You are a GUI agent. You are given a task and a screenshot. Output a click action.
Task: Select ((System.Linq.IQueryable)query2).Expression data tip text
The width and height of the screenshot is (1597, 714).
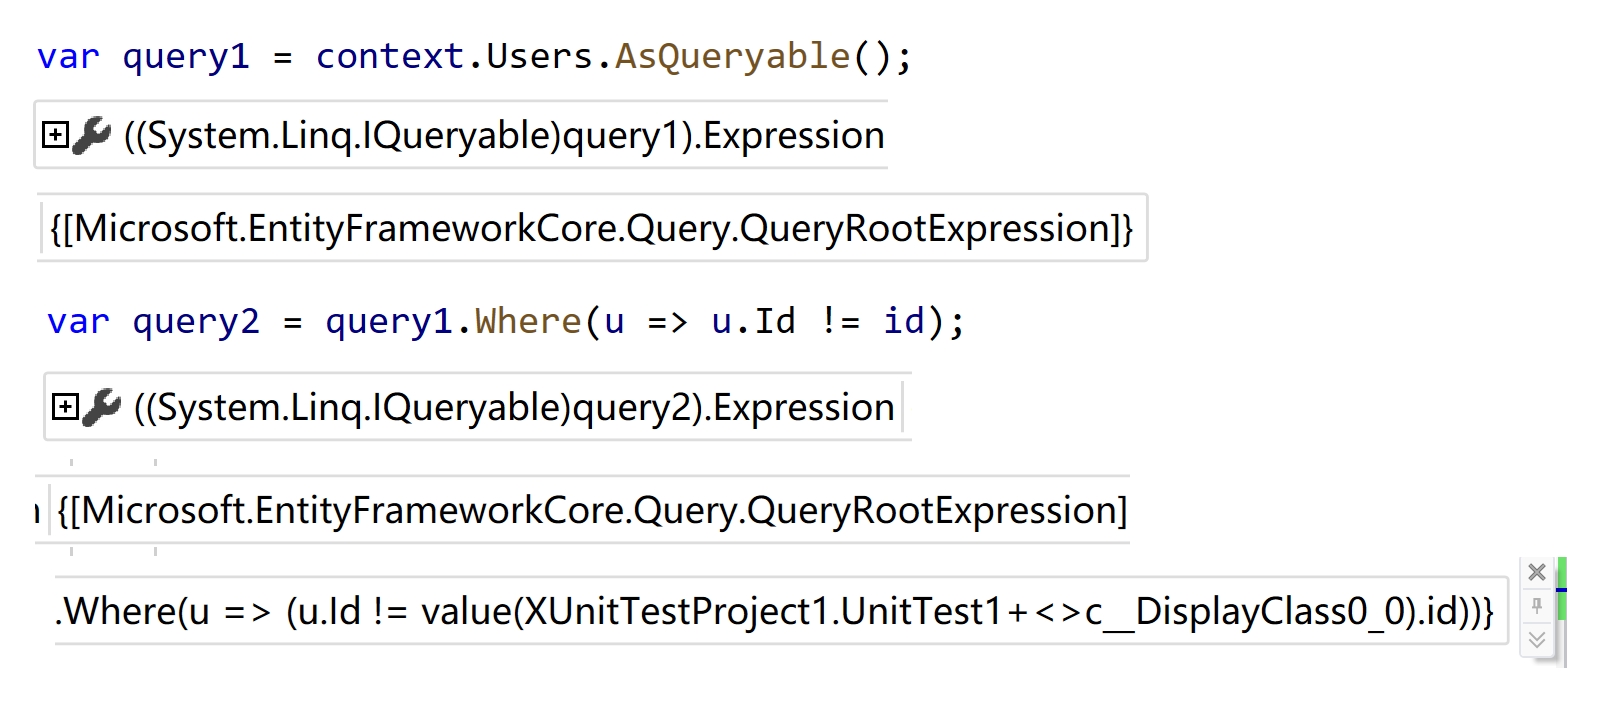tap(514, 408)
